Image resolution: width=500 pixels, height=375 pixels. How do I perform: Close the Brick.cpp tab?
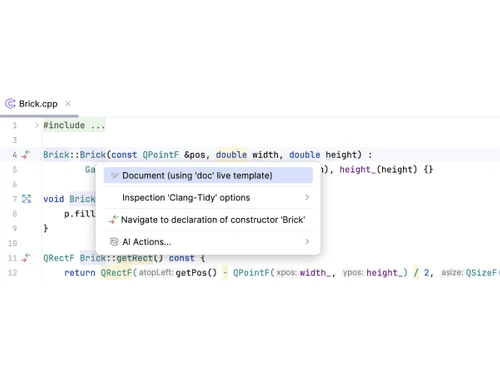pyautogui.click(x=68, y=104)
